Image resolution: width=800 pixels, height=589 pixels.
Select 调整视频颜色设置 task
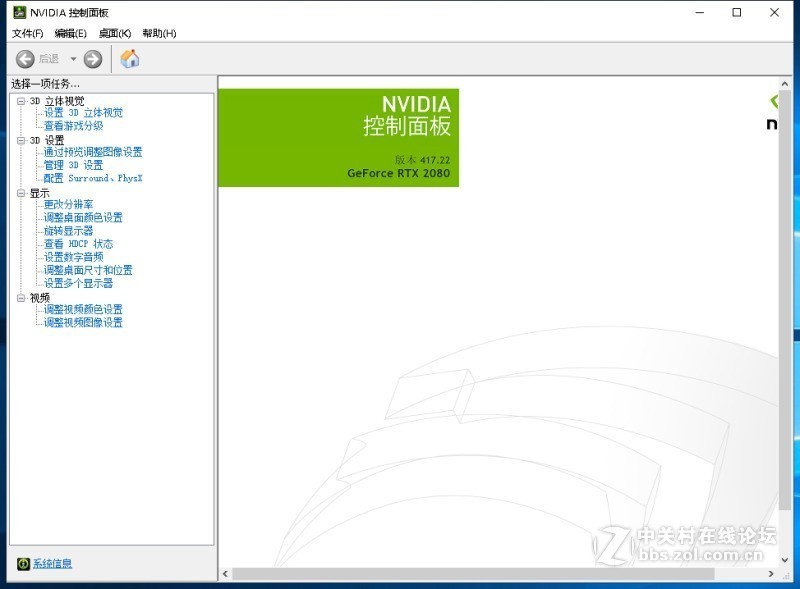click(83, 309)
